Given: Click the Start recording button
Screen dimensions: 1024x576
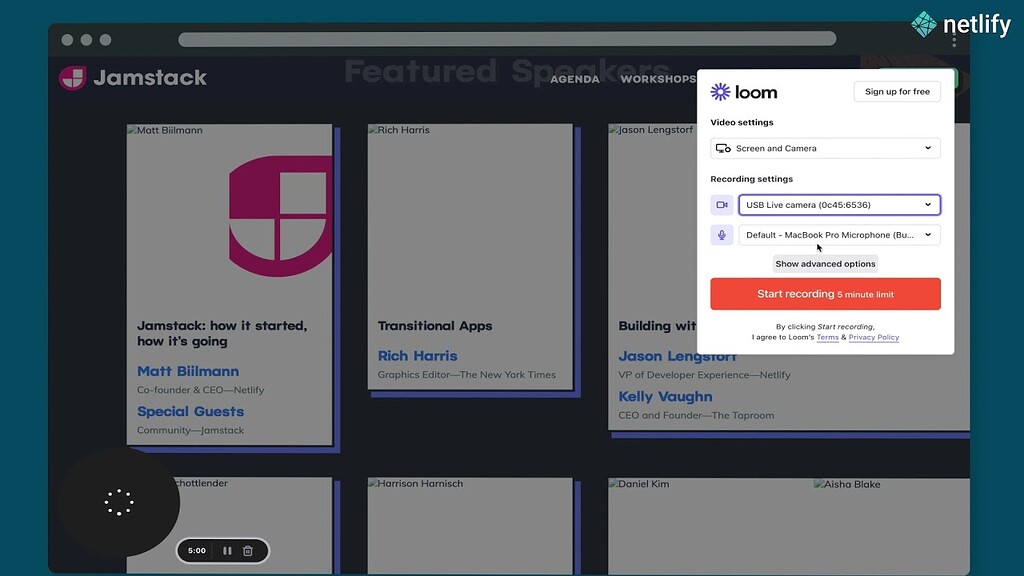Looking at the screenshot, I should pyautogui.click(x=825, y=294).
